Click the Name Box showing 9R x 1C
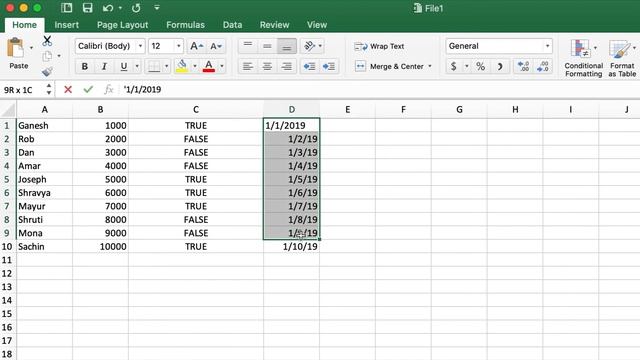Image resolution: width=640 pixels, height=360 pixels. [x=23, y=90]
